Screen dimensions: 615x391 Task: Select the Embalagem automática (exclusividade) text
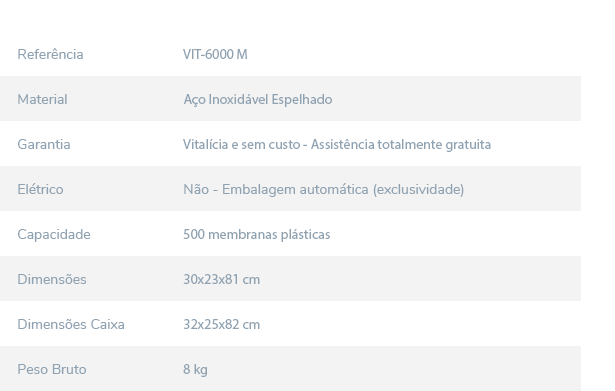coord(343,190)
